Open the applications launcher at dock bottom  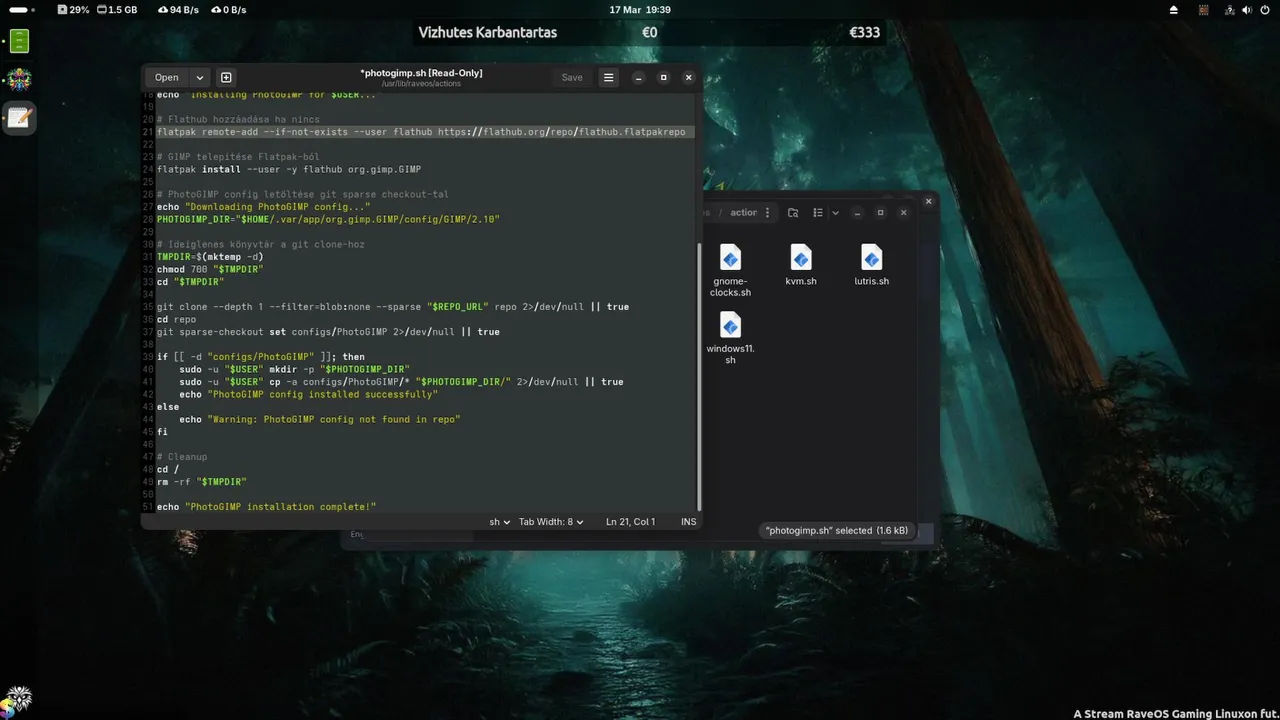[17, 700]
